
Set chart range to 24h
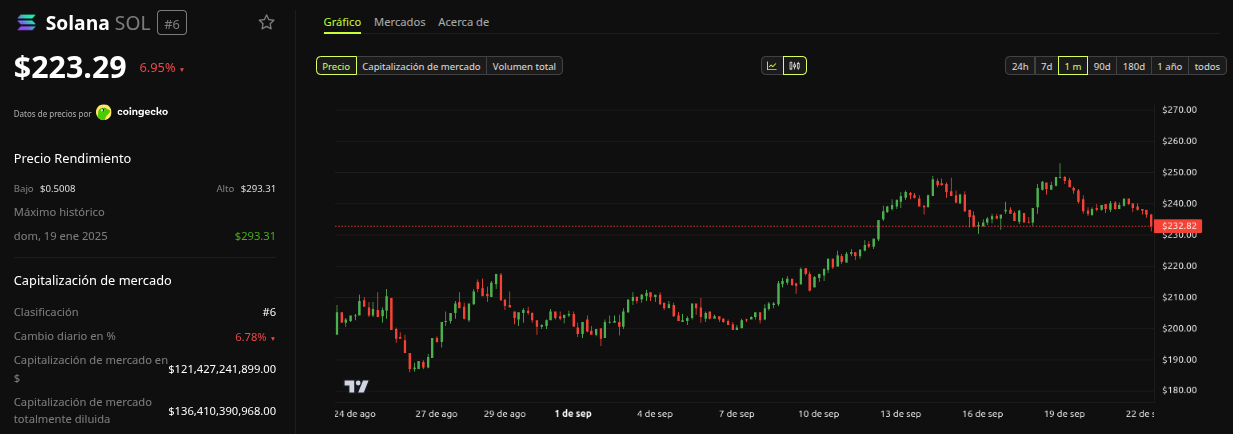click(1020, 66)
